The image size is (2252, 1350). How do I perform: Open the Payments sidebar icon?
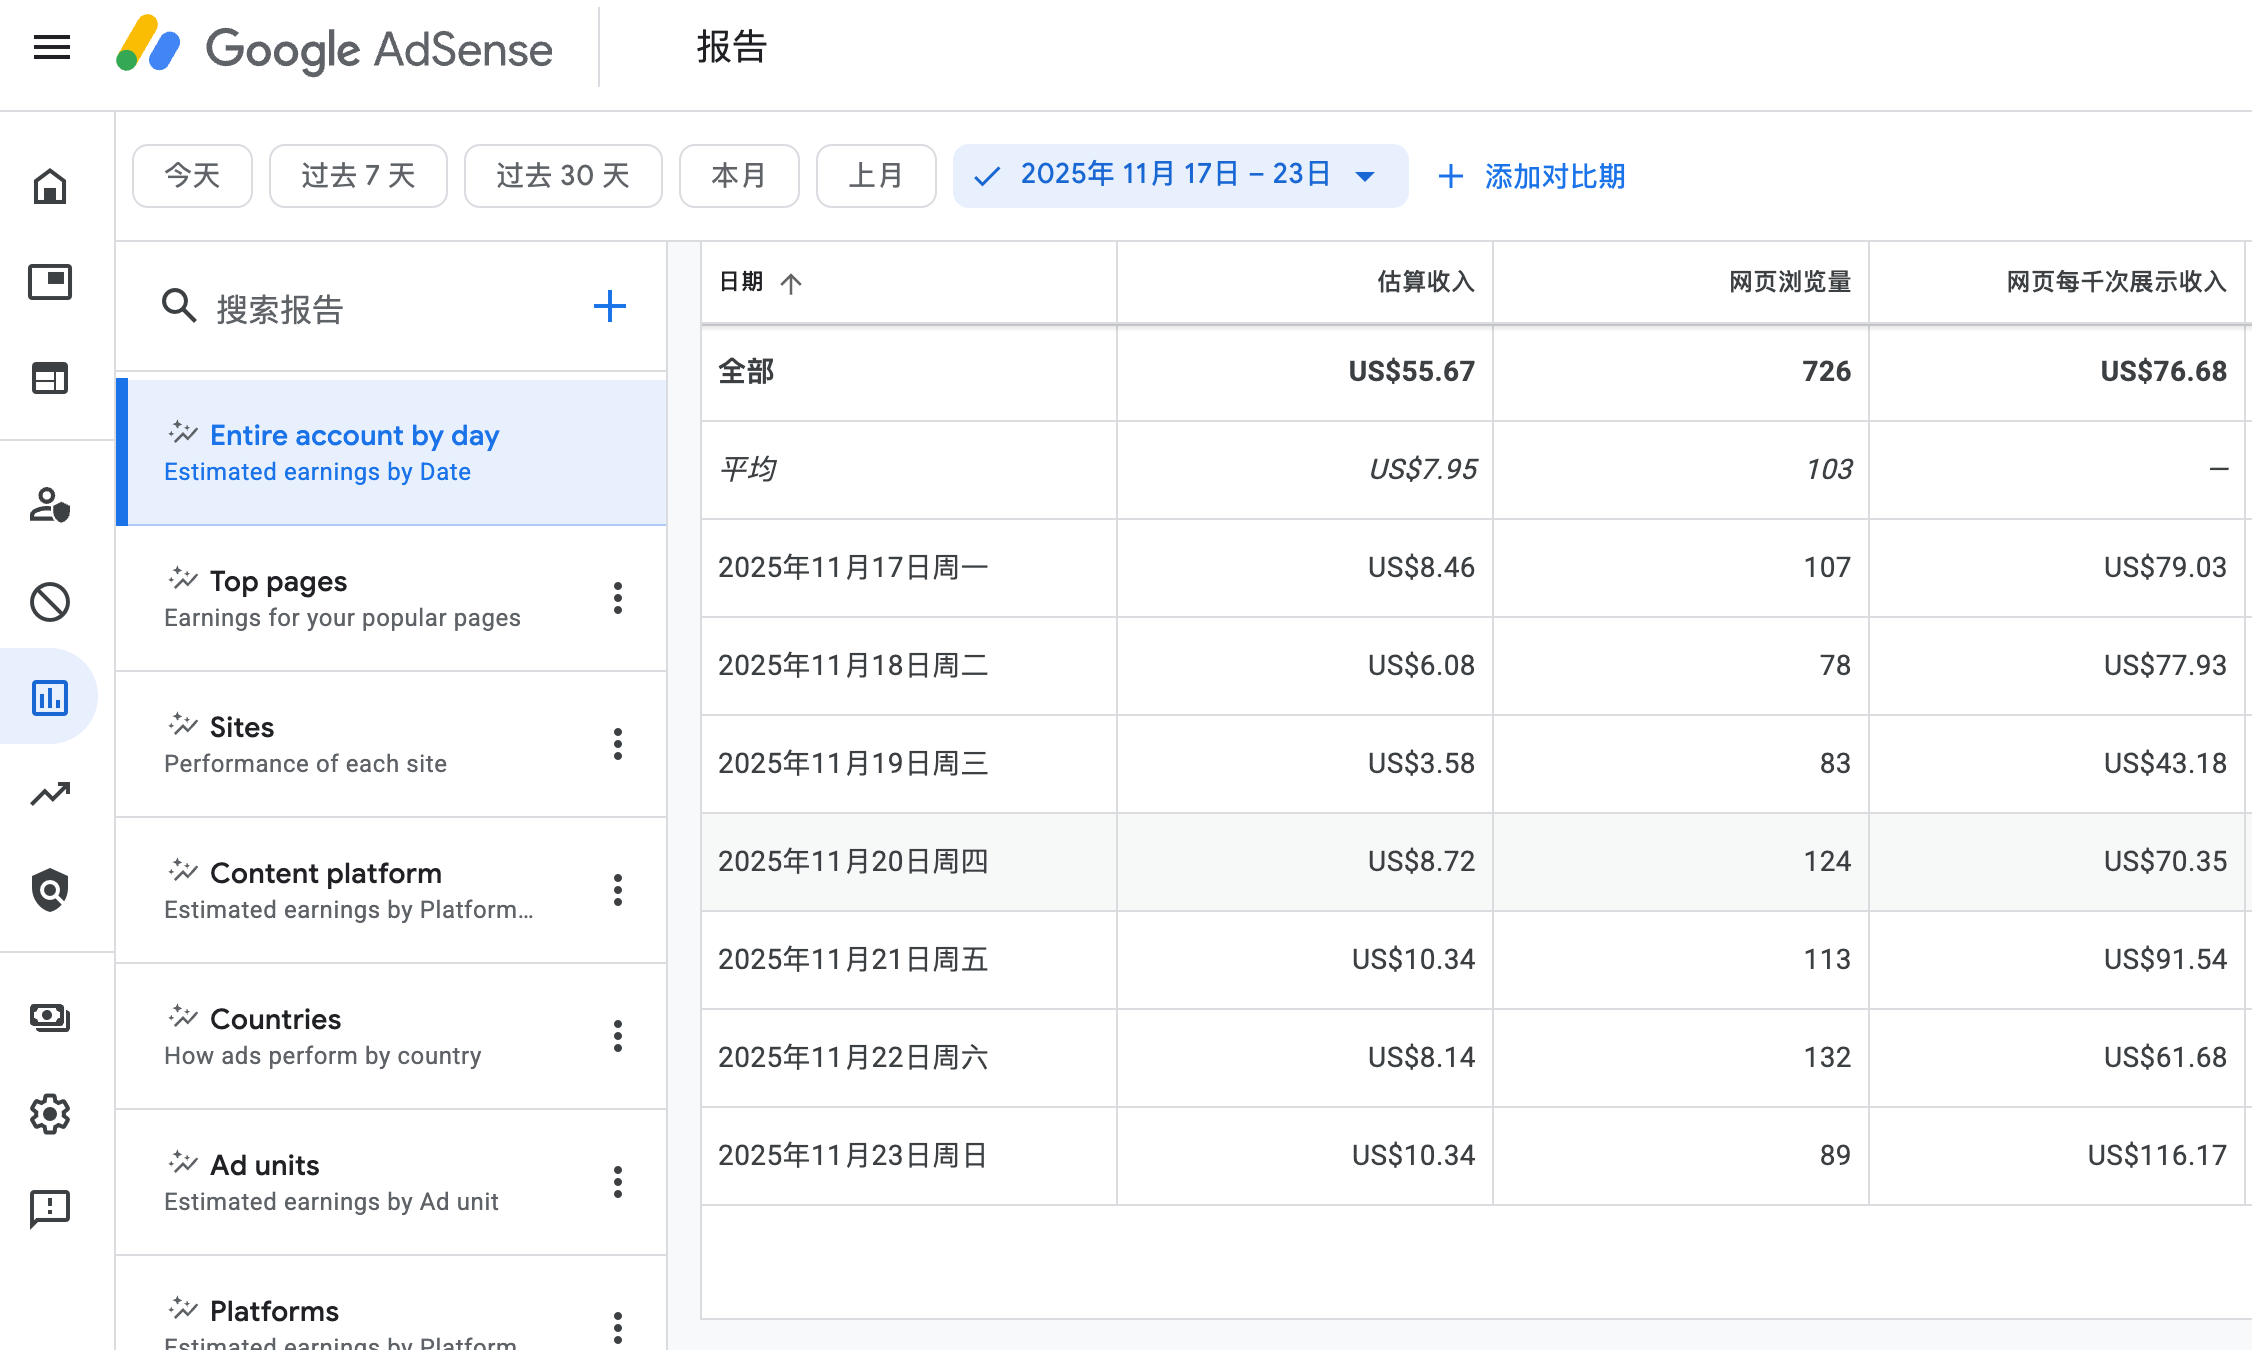point(50,1018)
